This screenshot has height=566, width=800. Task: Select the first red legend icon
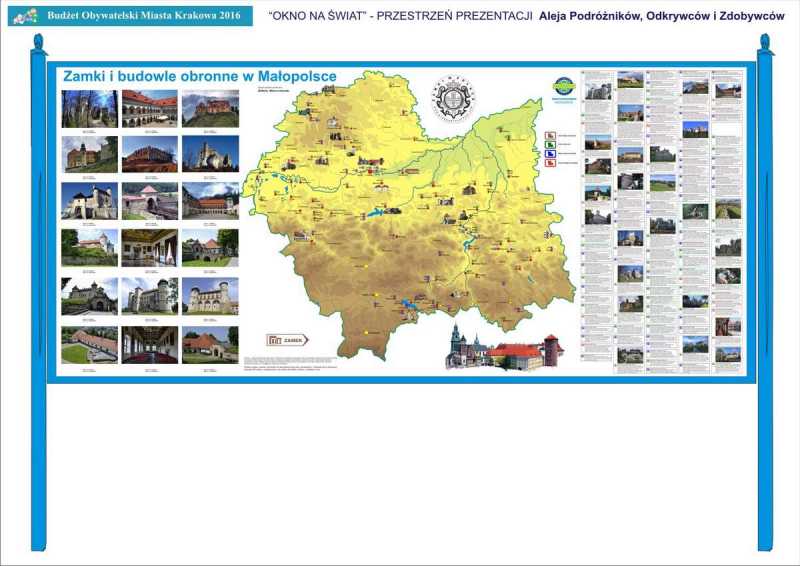550,134
